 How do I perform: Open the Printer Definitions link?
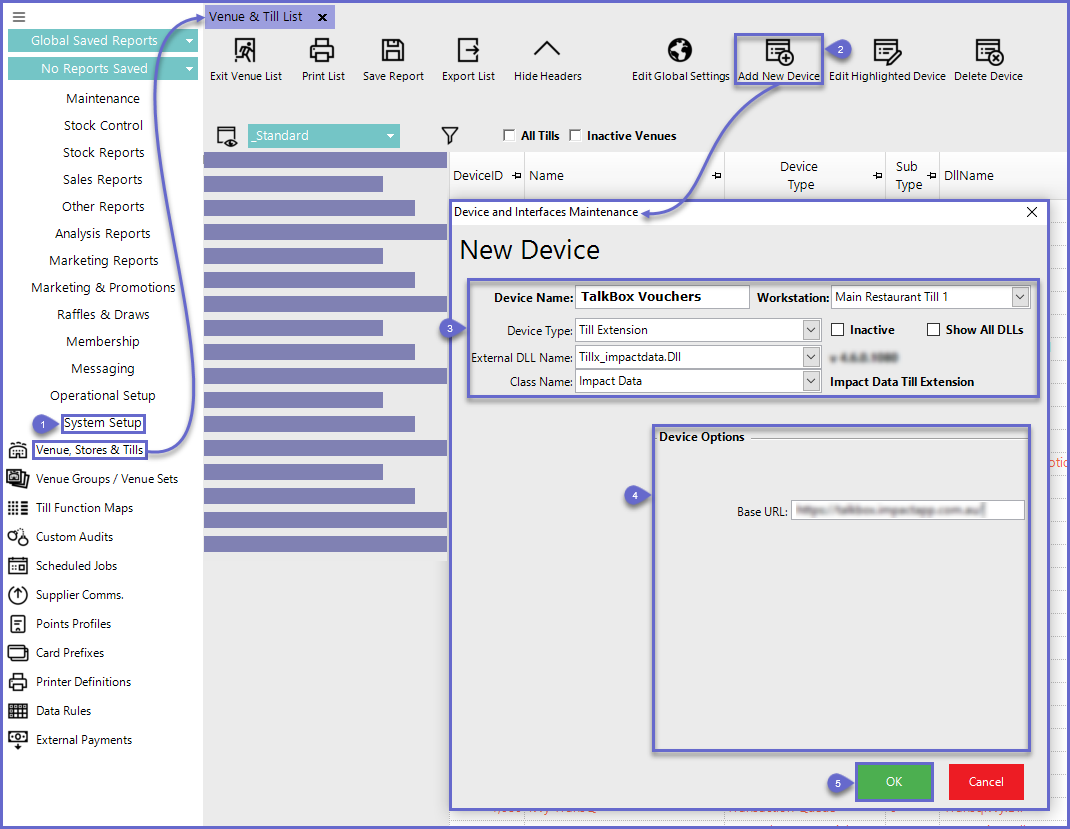(x=83, y=682)
